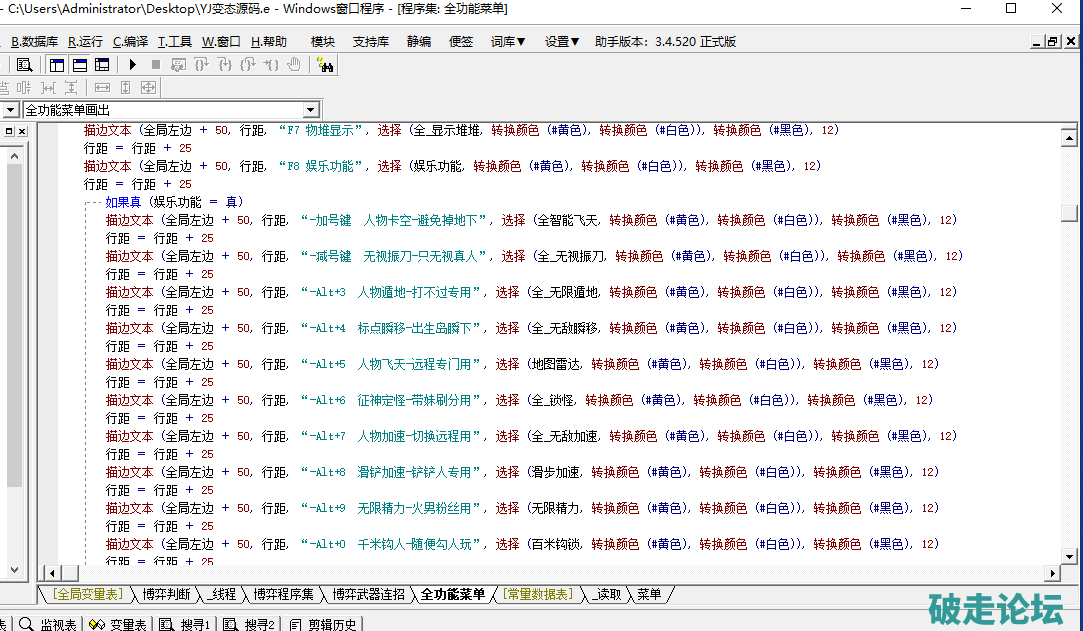Click the print preview magnifier icon
The width and height of the screenshot is (1083, 631).
pyautogui.click(x=24, y=65)
